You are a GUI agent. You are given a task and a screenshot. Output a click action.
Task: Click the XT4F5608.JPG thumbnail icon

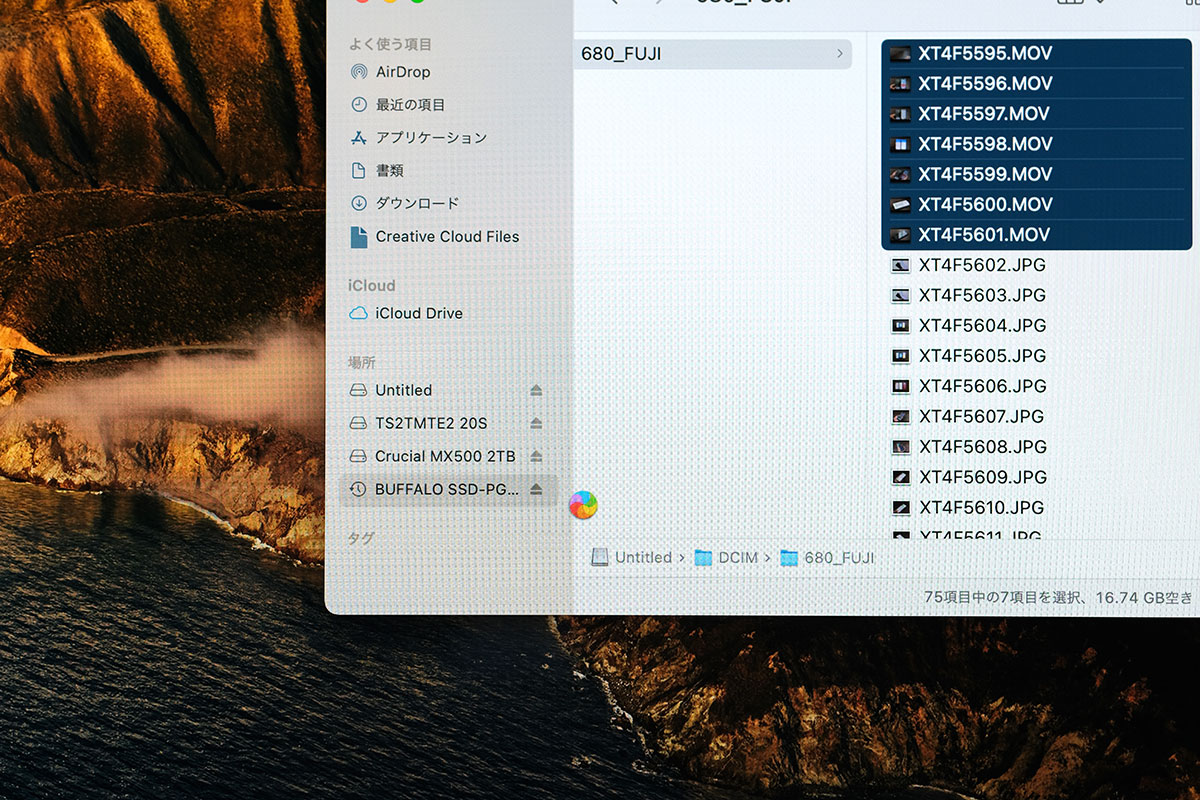pyautogui.click(x=900, y=446)
